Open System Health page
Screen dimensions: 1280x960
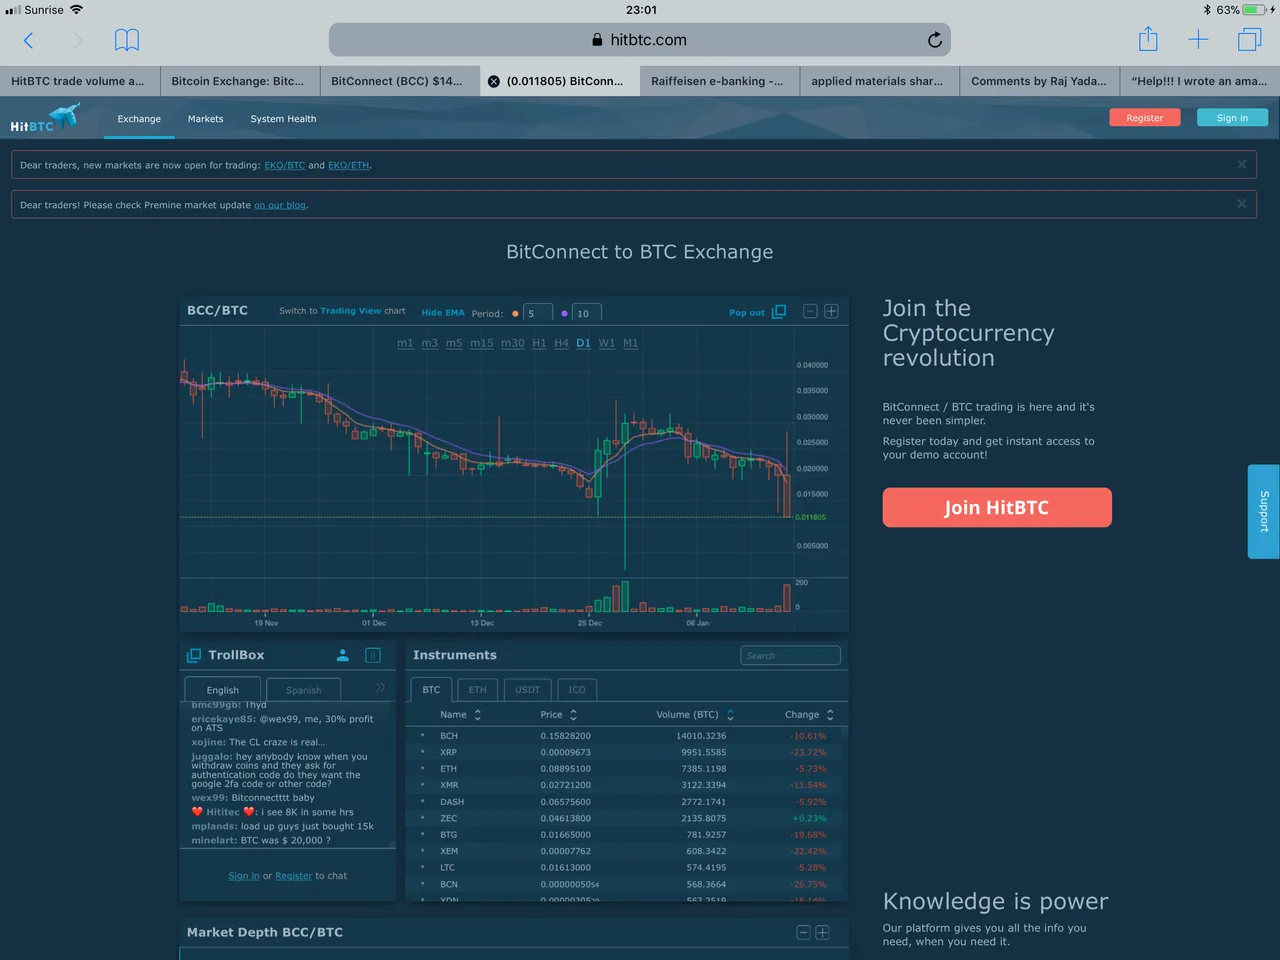click(x=283, y=119)
